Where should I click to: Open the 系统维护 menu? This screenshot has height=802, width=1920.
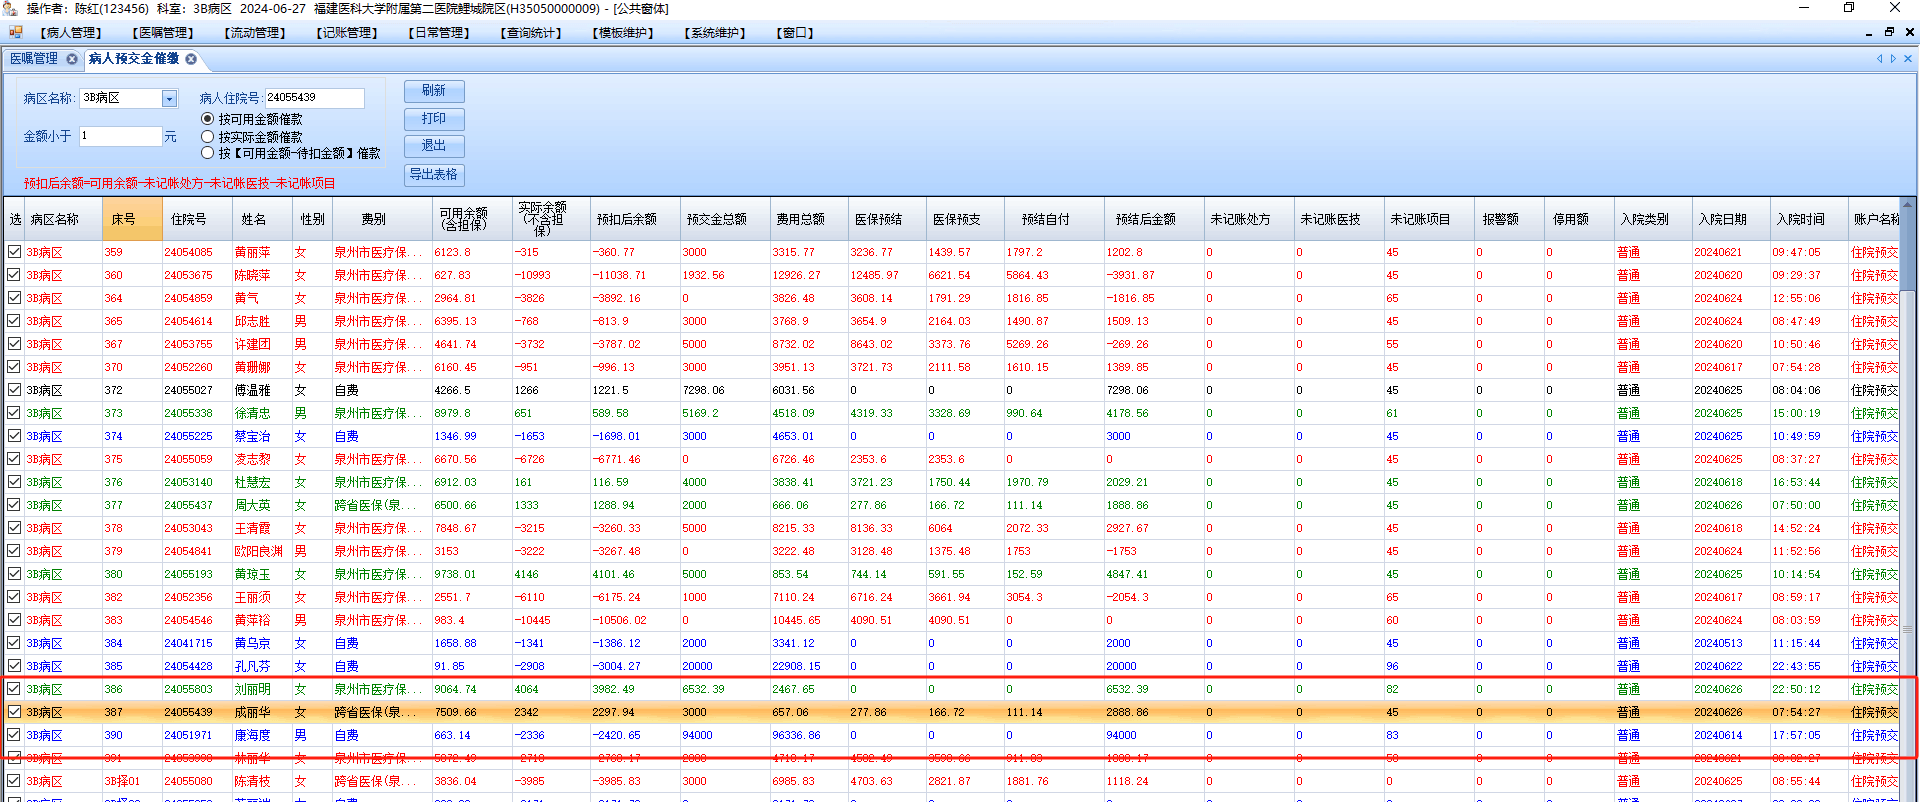click(715, 33)
